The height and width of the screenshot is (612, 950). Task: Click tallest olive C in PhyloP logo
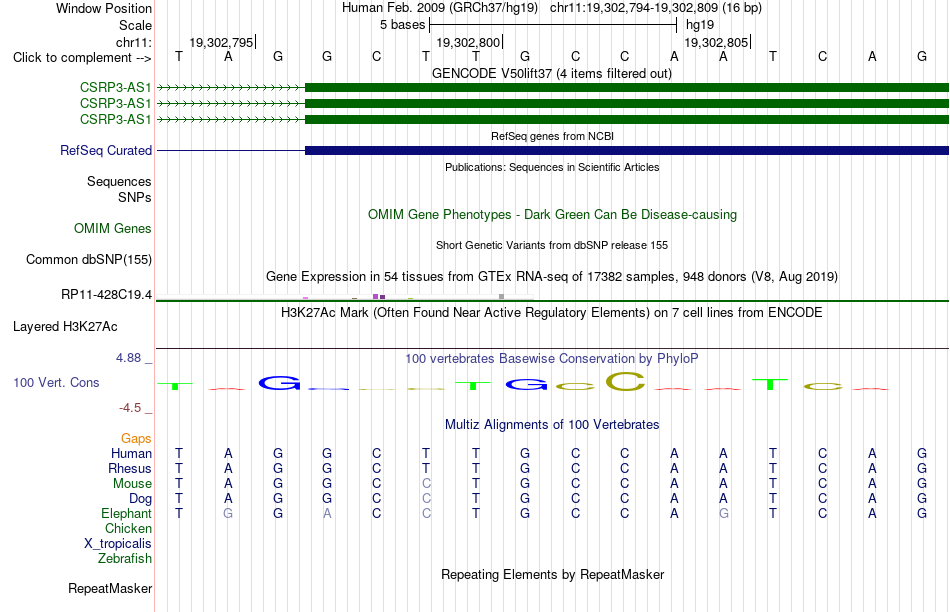pyautogui.click(x=625, y=381)
